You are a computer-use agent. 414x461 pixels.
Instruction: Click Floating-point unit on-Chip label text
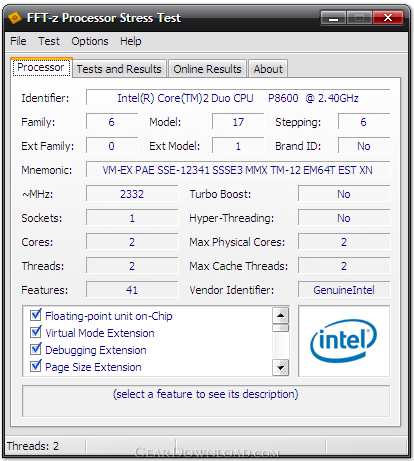[109, 316]
